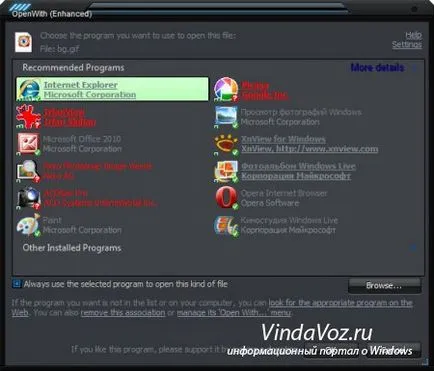The width and height of the screenshot is (434, 371).
Task: Select the red 'ACDSee Pro' program name
Action: click(66, 193)
